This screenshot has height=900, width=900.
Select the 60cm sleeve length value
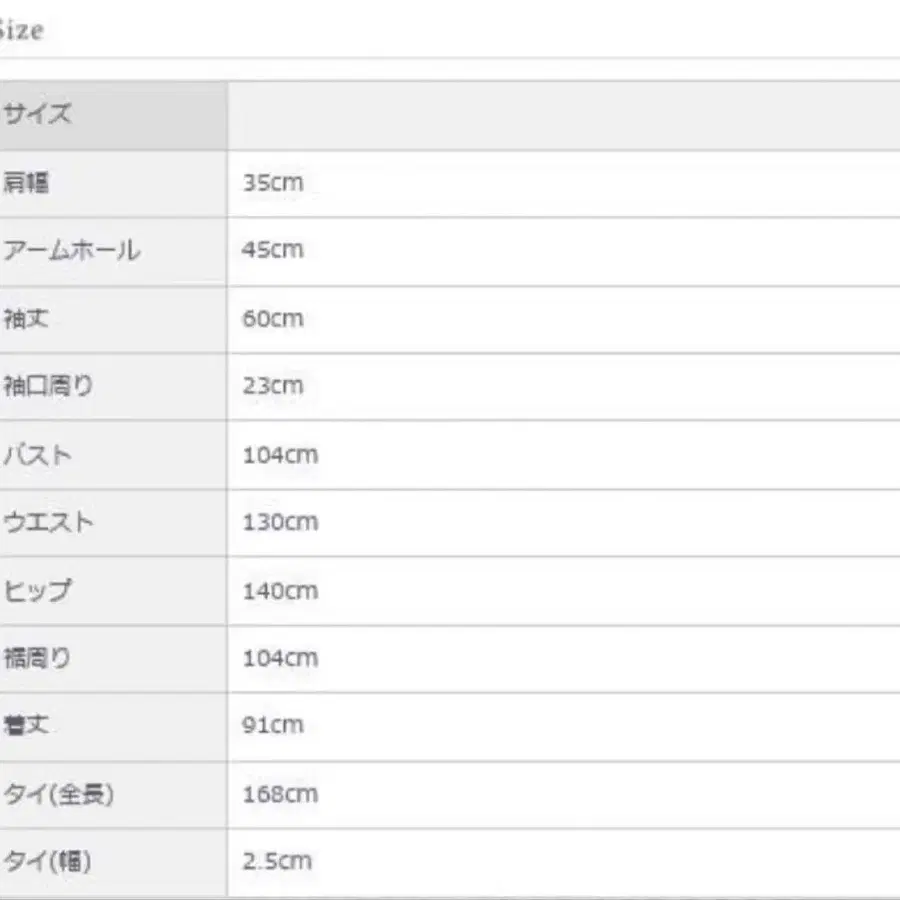272,319
